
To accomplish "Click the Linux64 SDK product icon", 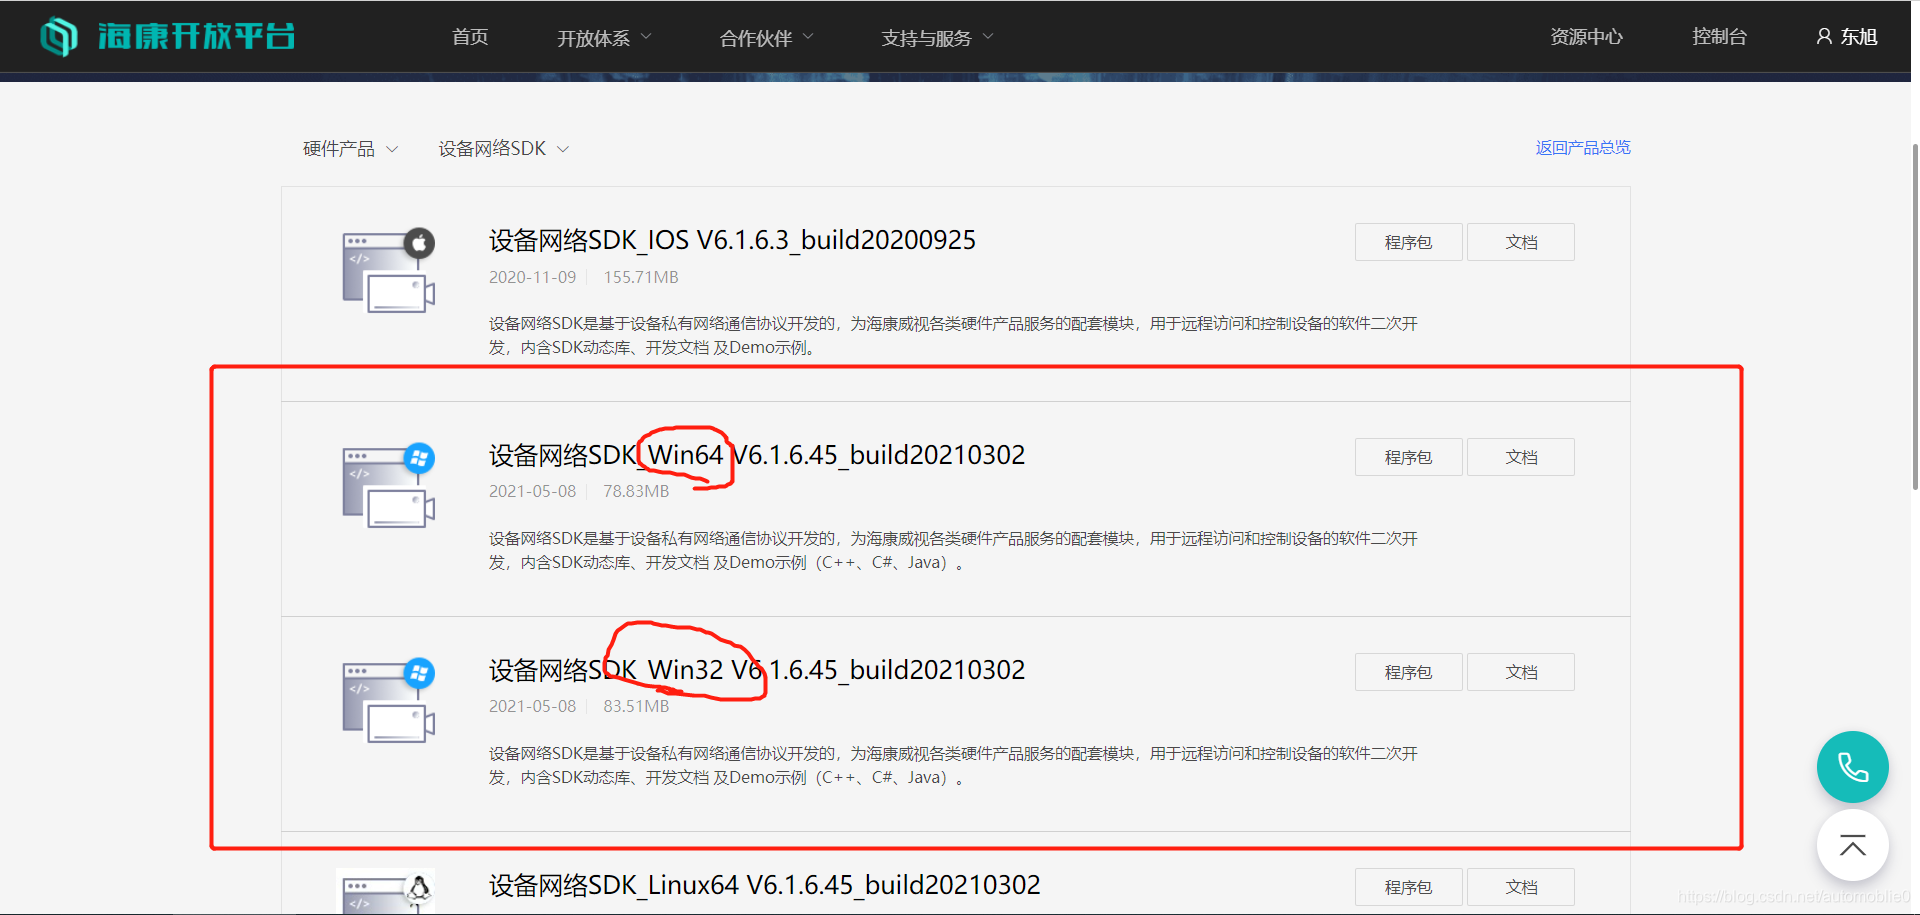I will pos(389,892).
